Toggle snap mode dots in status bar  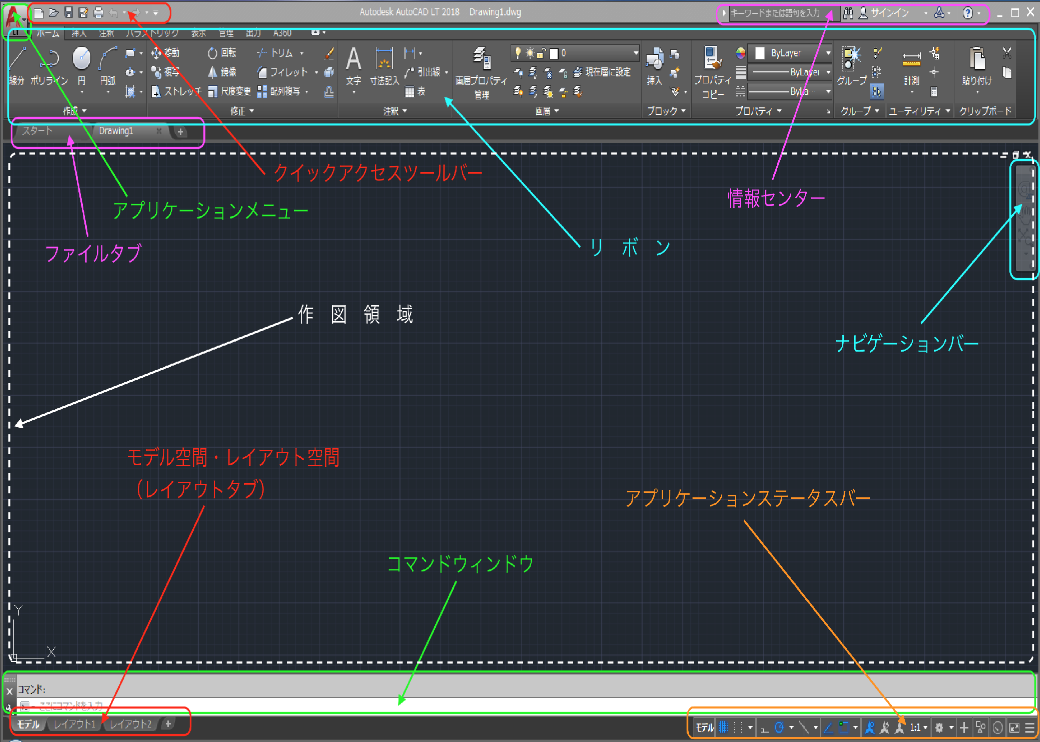pos(738,727)
